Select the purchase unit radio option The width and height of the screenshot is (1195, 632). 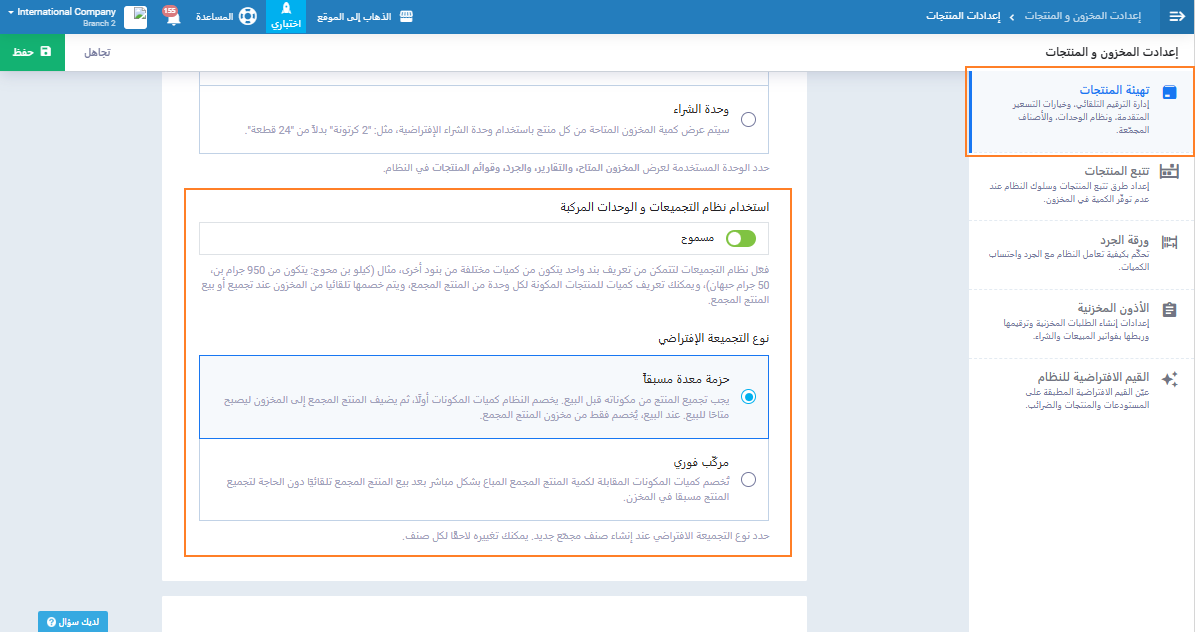point(749,119)
